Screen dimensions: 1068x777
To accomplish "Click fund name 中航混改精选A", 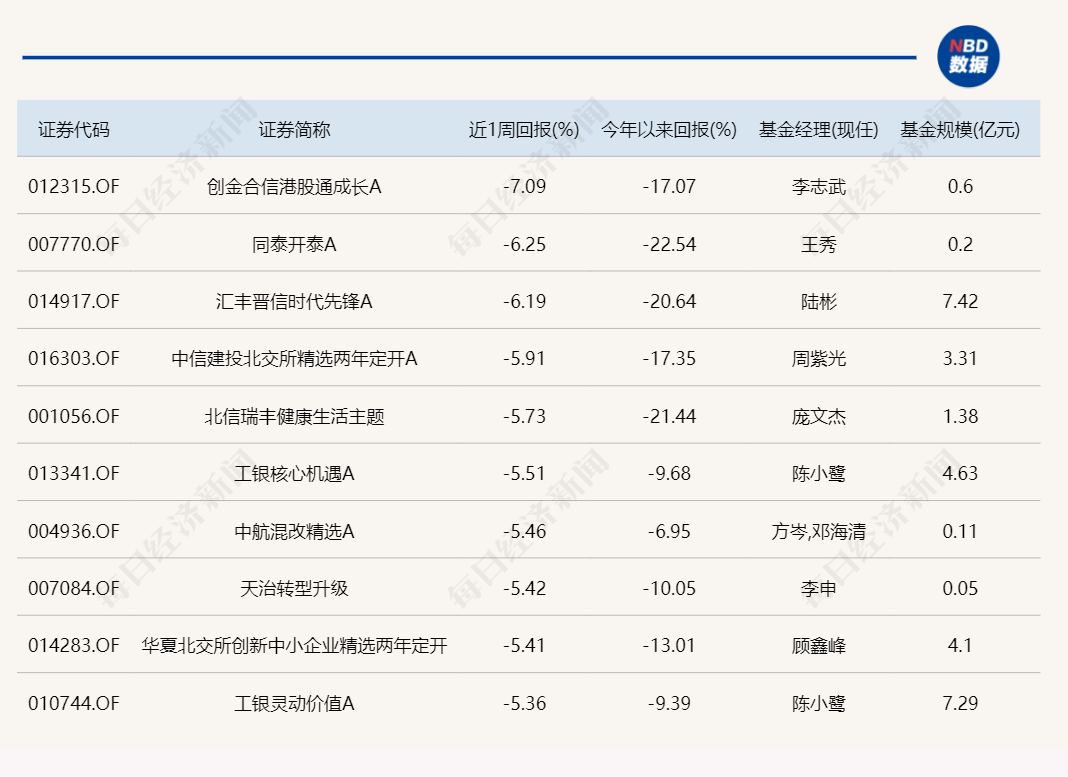I will point(294,532).
